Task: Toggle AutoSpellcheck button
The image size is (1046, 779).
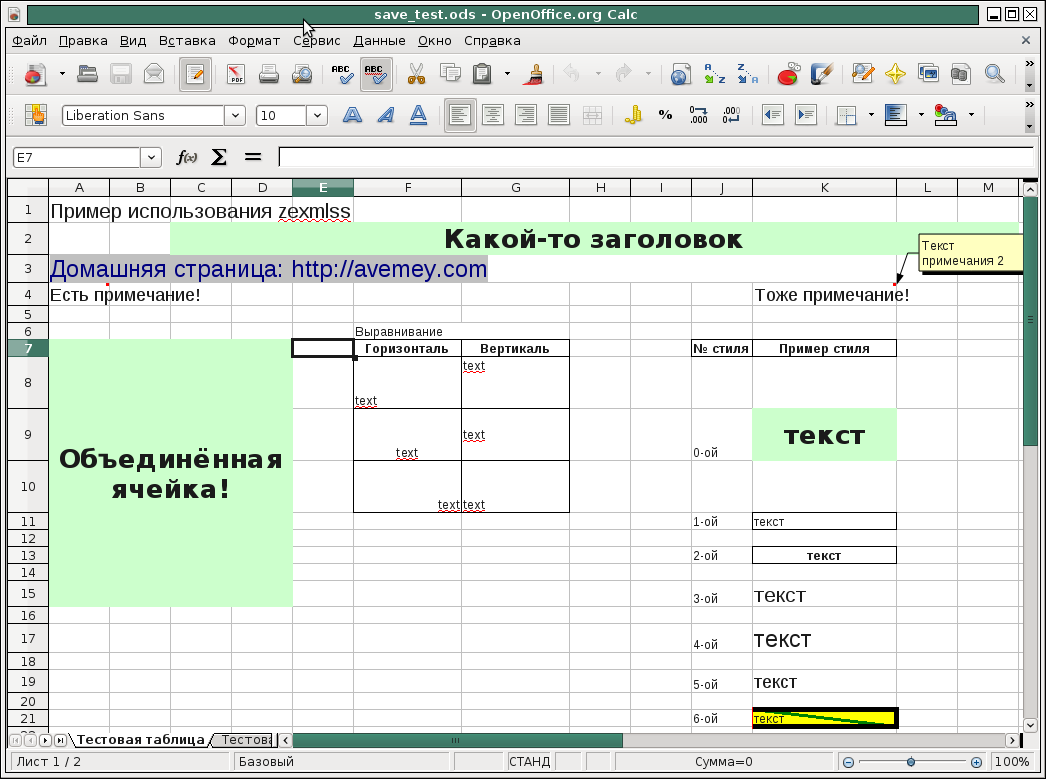Action: (x=375, y=74)
